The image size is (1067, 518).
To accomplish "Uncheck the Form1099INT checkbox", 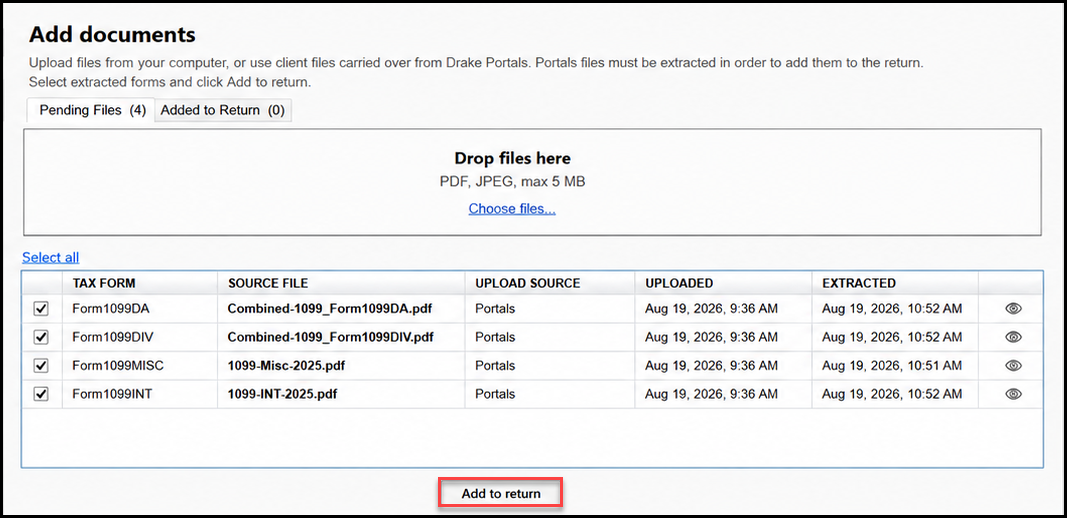I will tap(41, 395).
